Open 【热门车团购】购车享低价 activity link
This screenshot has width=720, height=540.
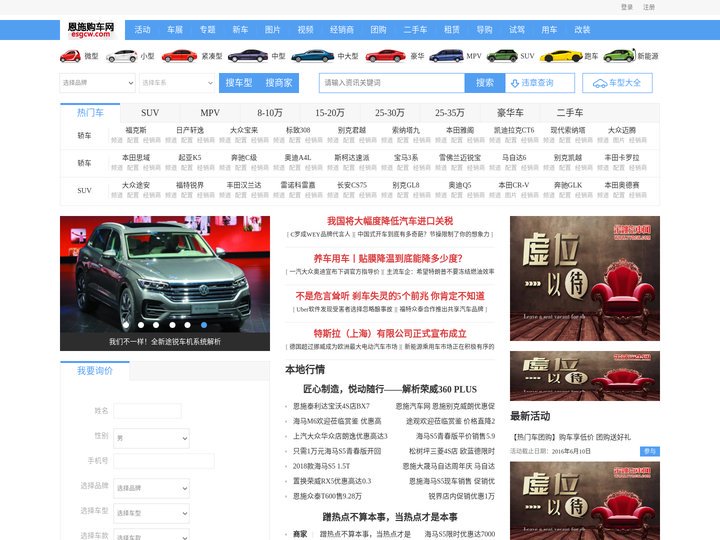click(x=571, y=437)
